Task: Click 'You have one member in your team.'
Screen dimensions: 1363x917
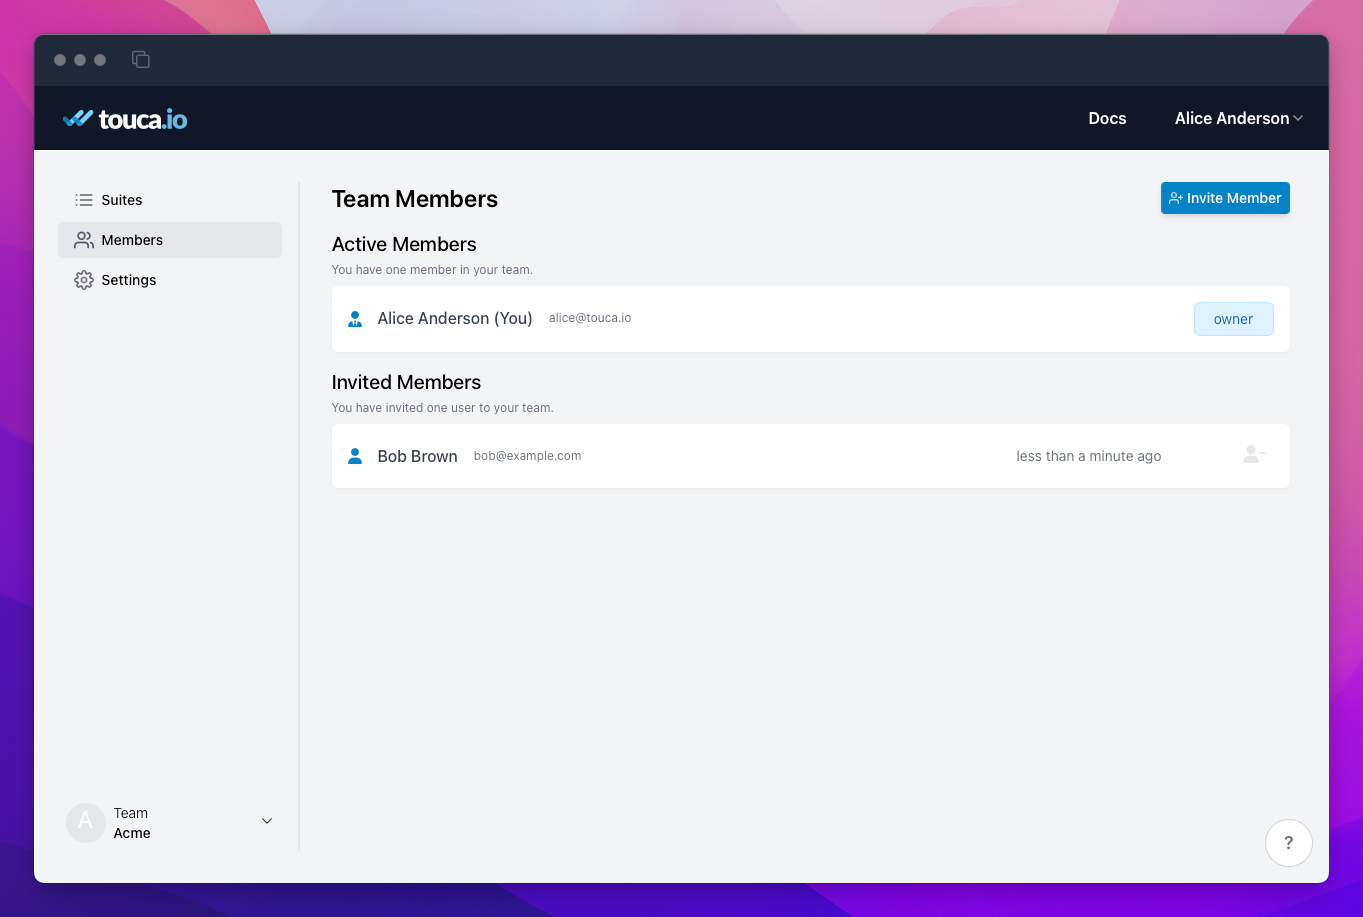Action: point(432,270)
